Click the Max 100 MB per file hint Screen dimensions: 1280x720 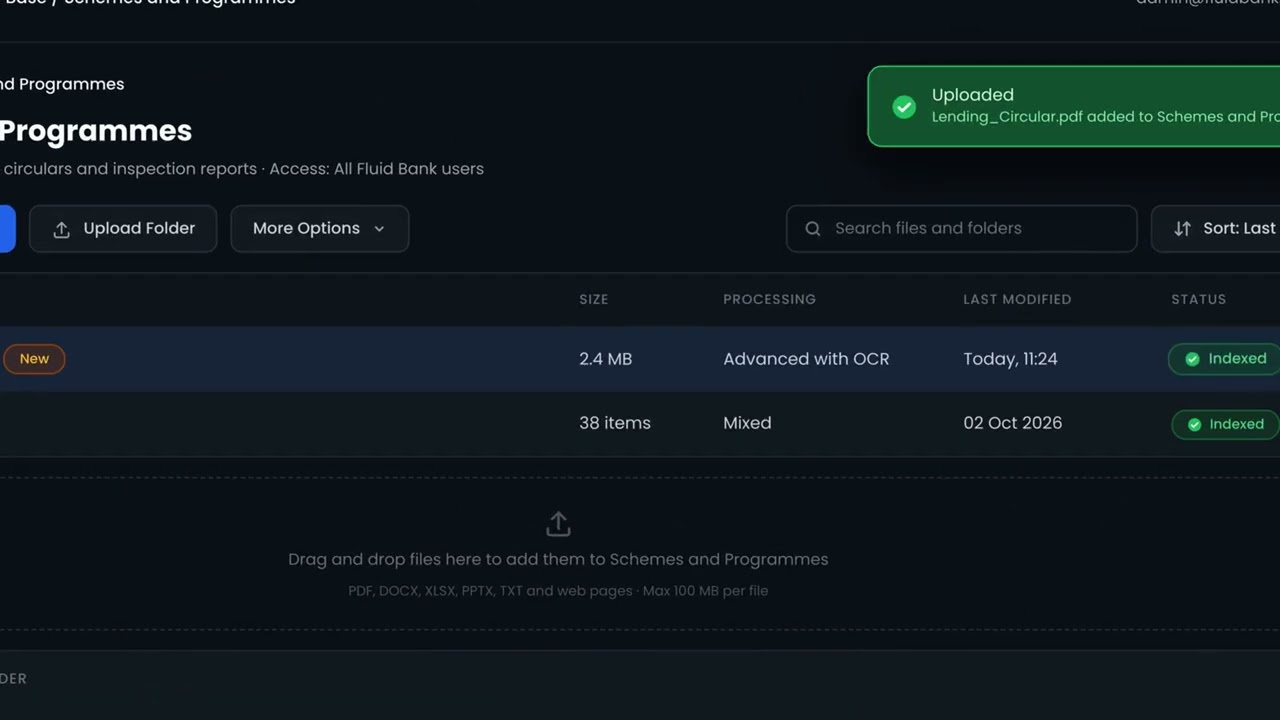click(705, 591)
